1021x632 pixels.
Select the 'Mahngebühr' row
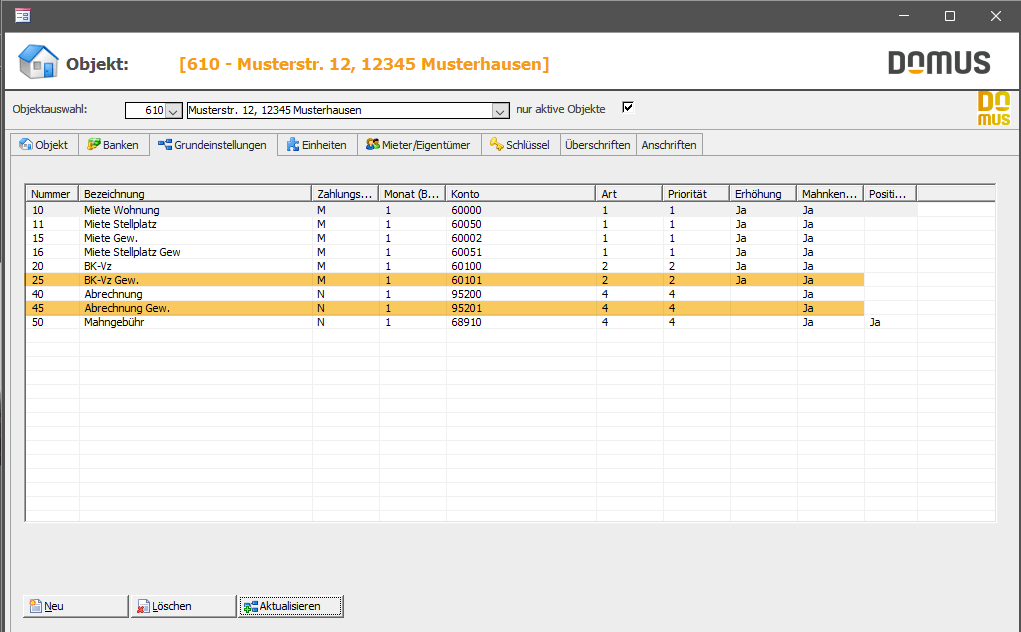tap(471, 322)
